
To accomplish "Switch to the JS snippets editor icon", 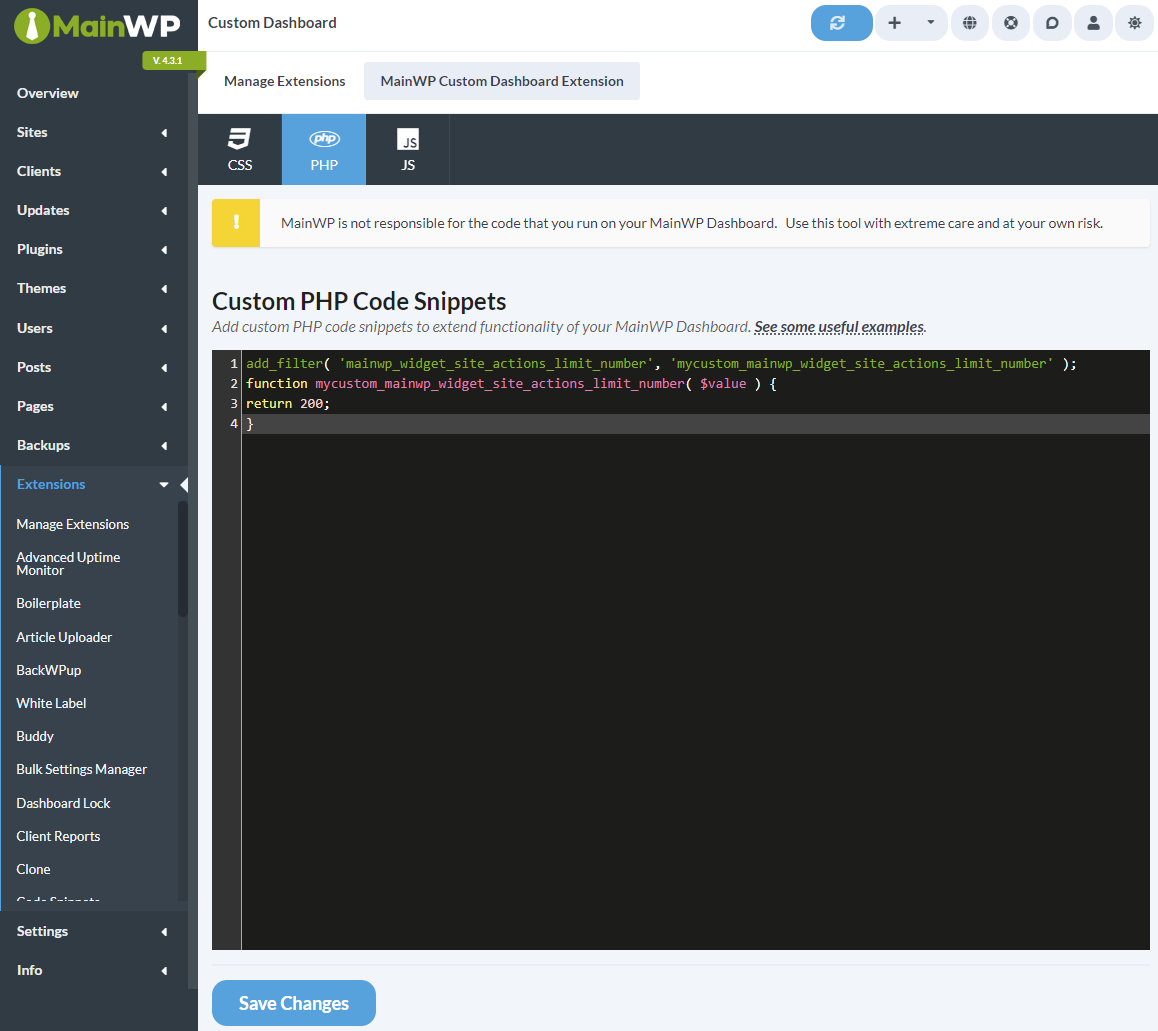I will click(x=407, y=148).
